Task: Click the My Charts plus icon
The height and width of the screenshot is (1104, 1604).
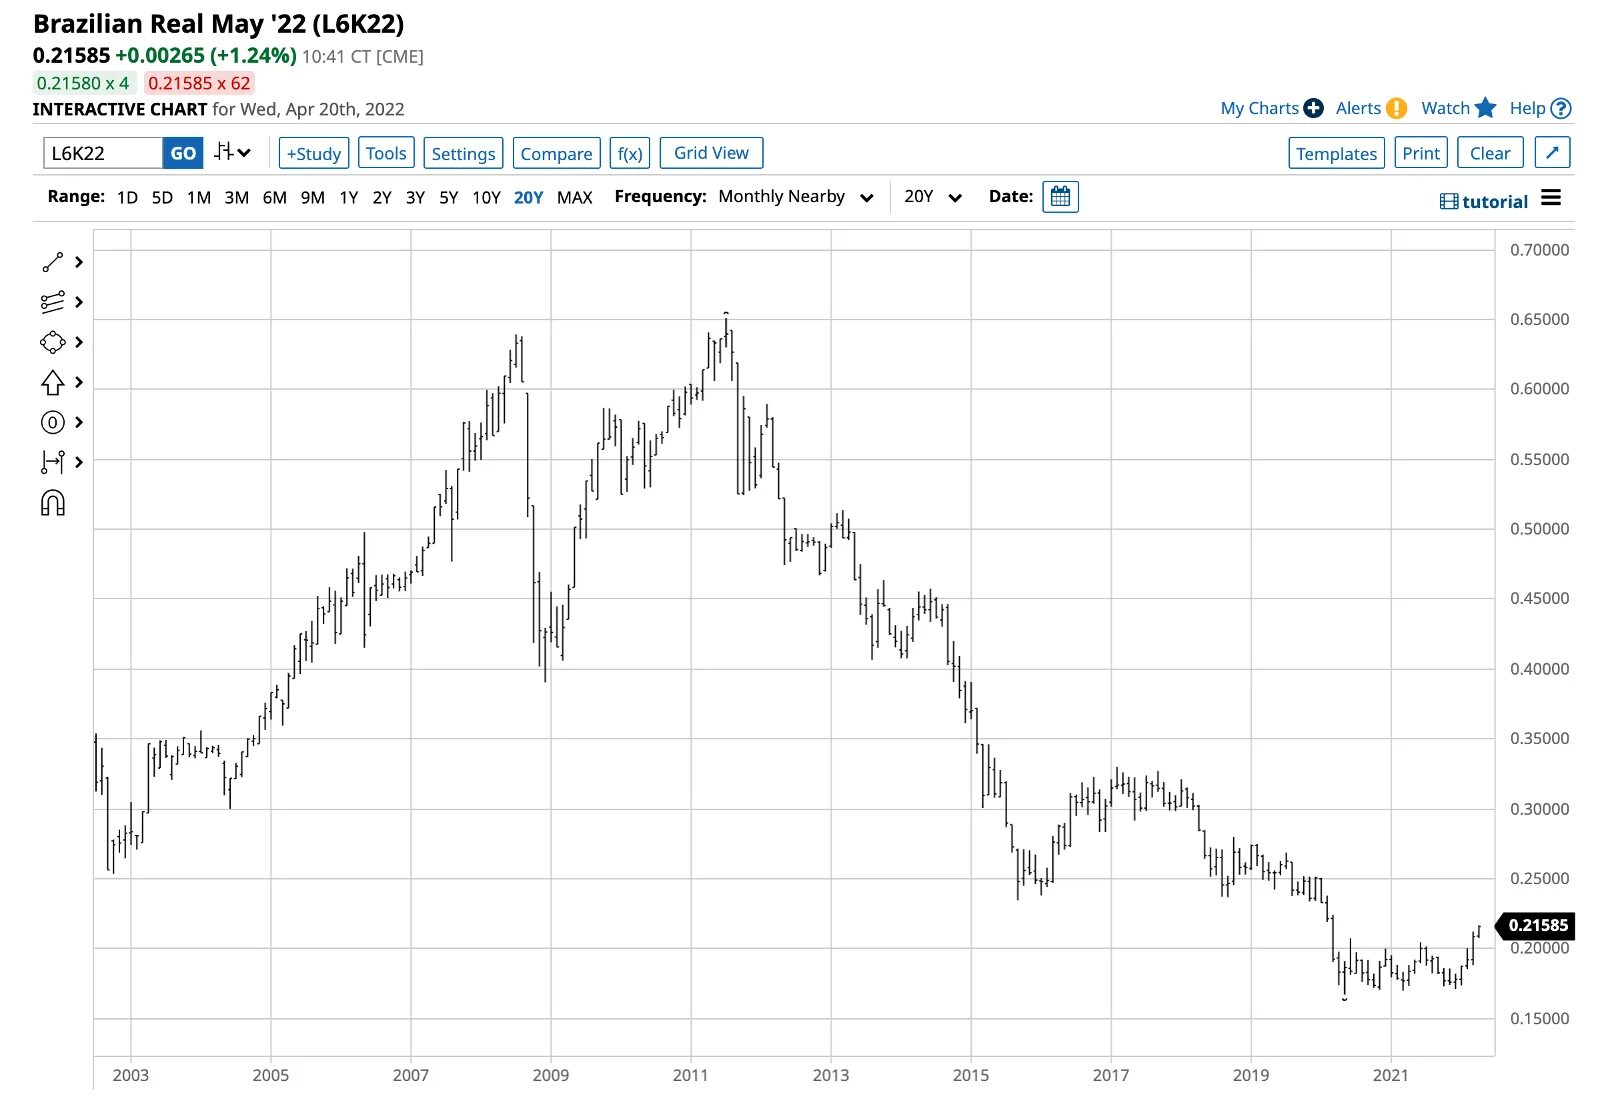Action: pos(1314,108)
